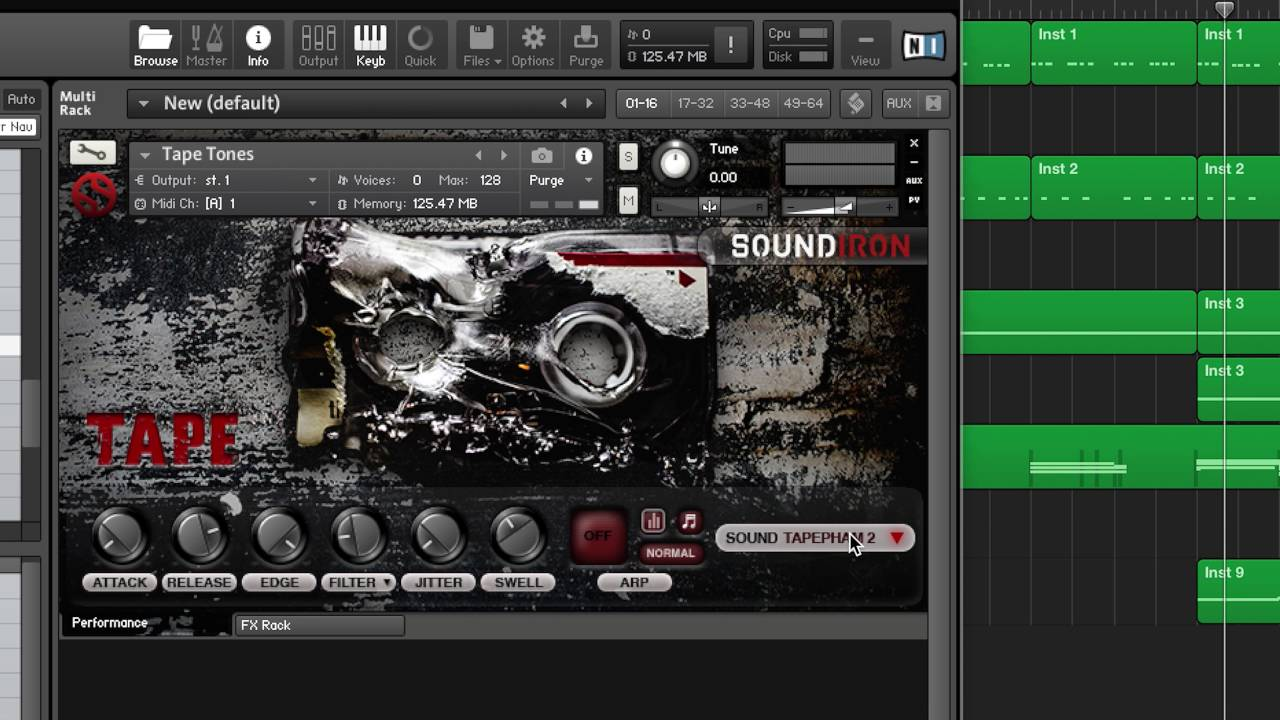The image size is (1280, 720).
Task: Open the Files dropdown menu
Action: [481, 46]
